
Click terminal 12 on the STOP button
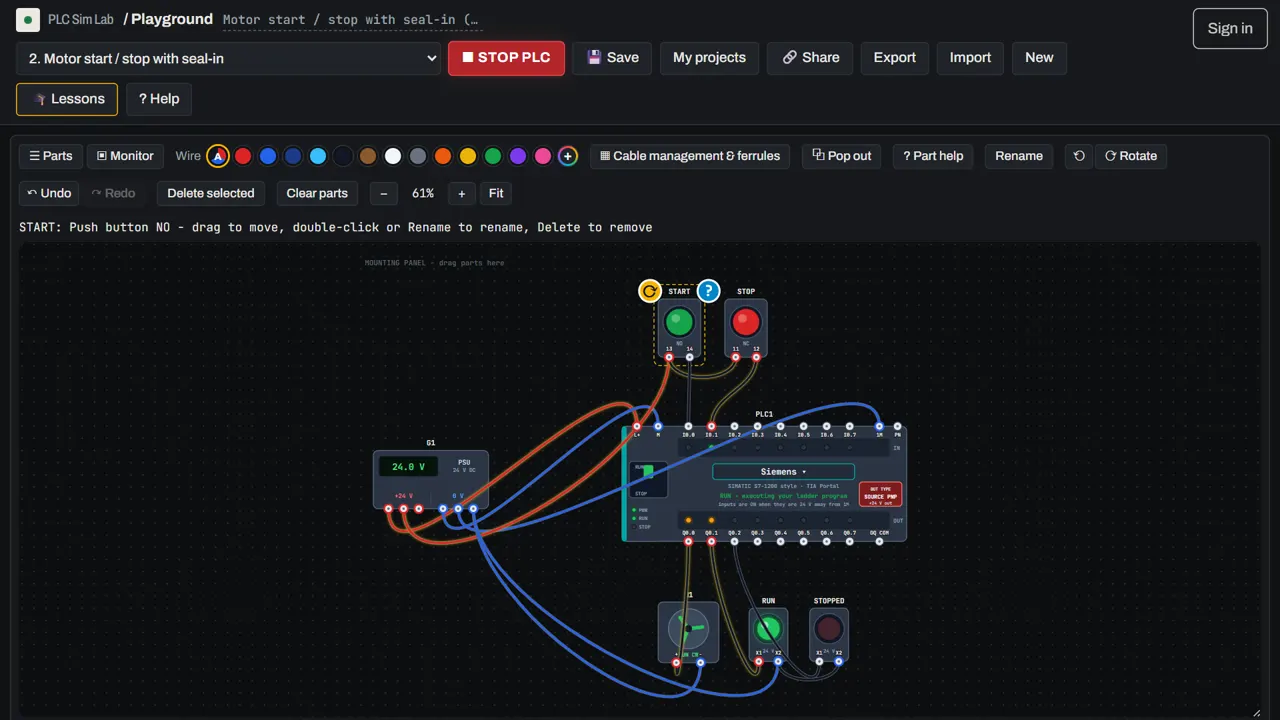pyautogui.click(x=755, y=356)
